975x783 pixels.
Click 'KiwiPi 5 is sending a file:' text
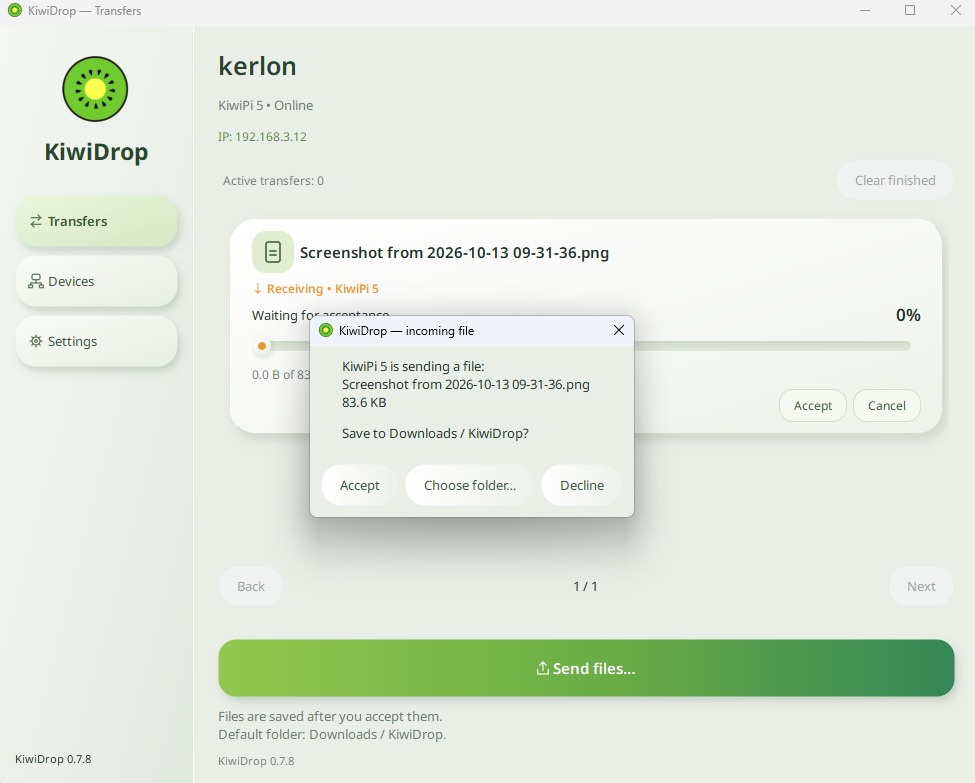[x=413, y=366]
